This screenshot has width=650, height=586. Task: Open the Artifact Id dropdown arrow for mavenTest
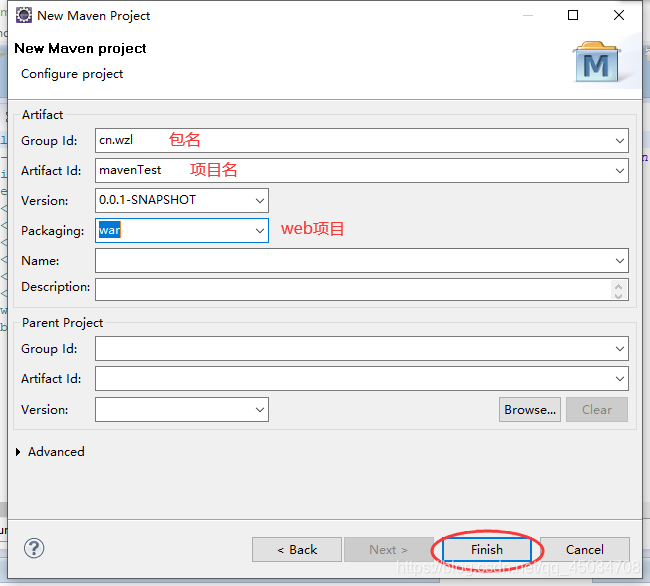(620, 170)
